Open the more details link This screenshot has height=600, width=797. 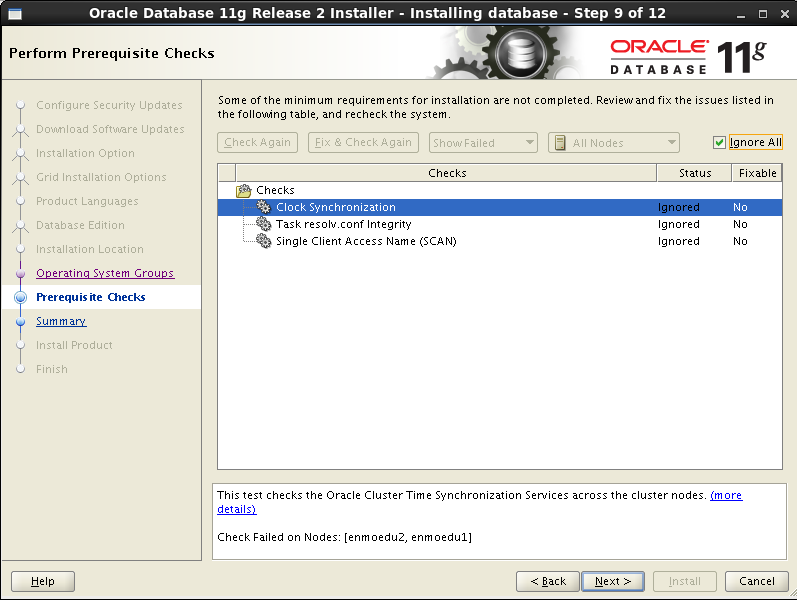pos(726,495)
